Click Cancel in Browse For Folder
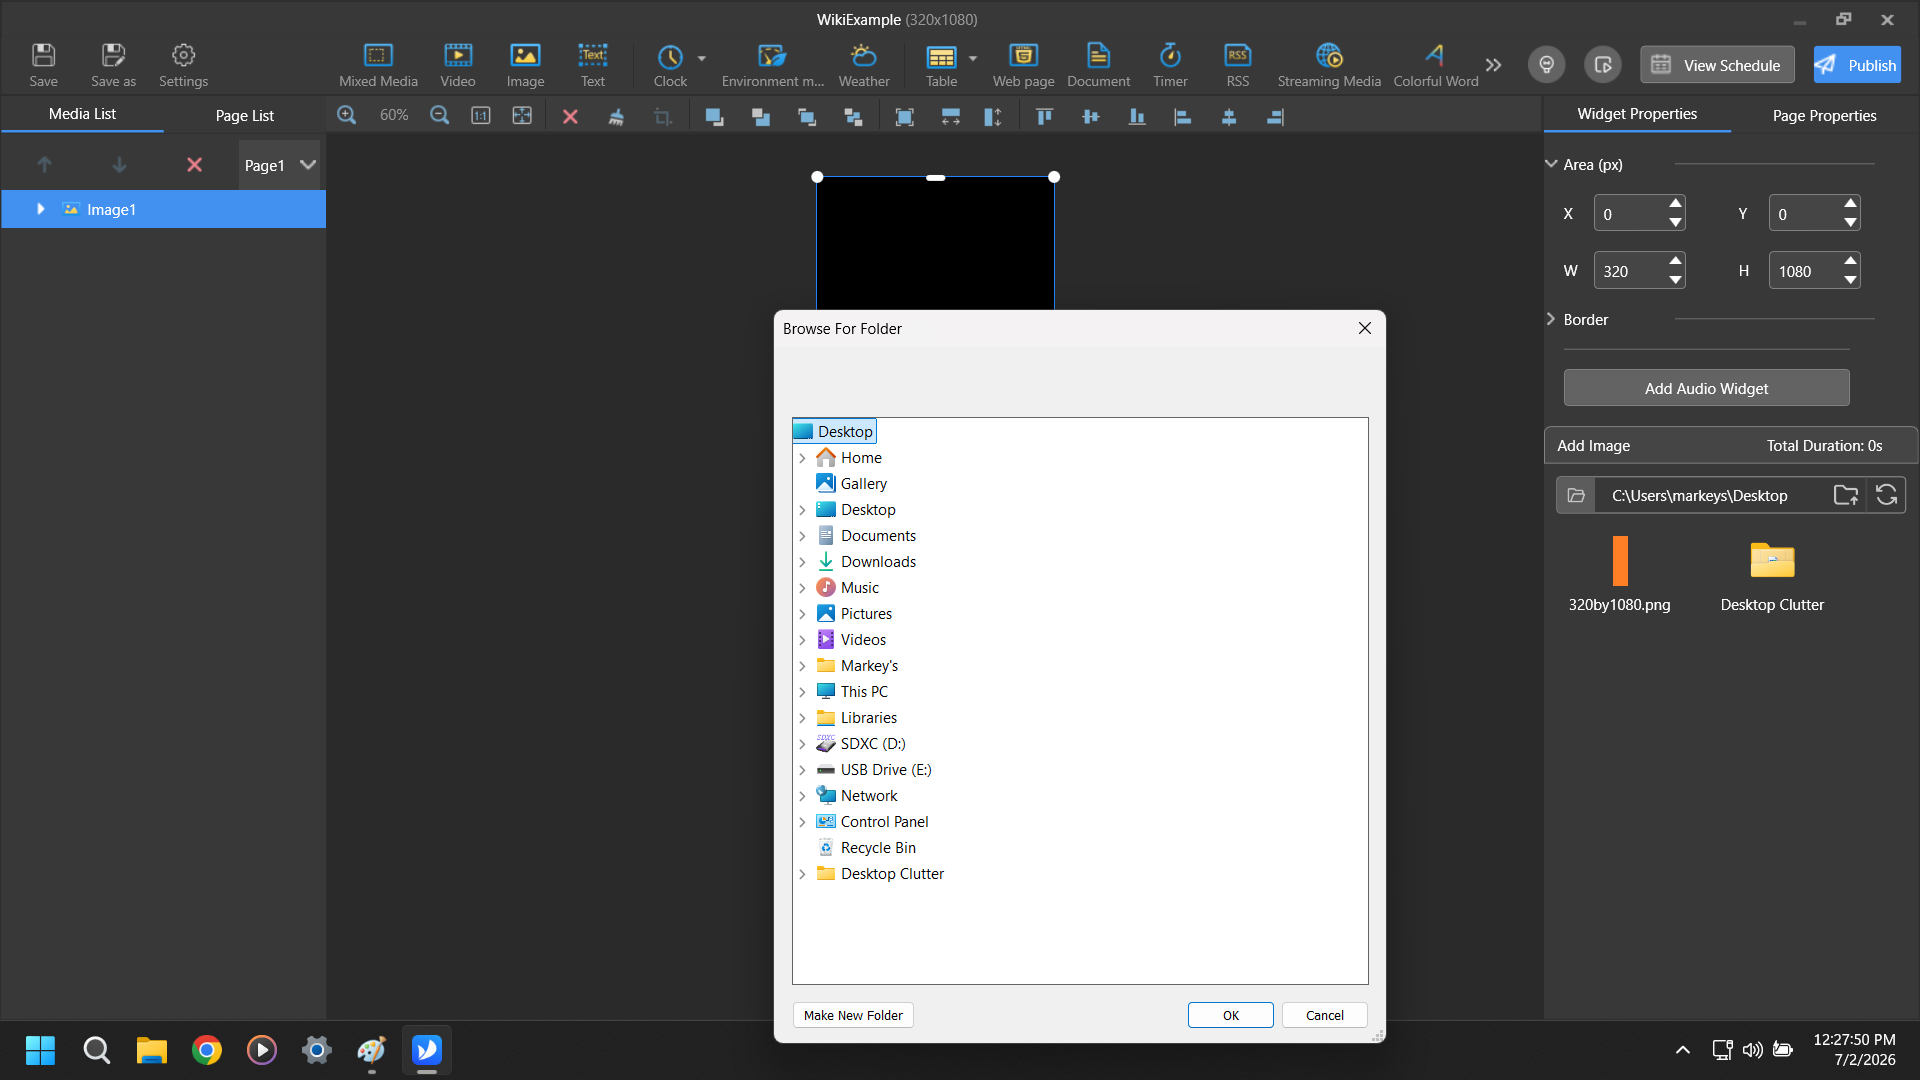This screenshot has height=1080, width=1920. click(1324, 1015)
